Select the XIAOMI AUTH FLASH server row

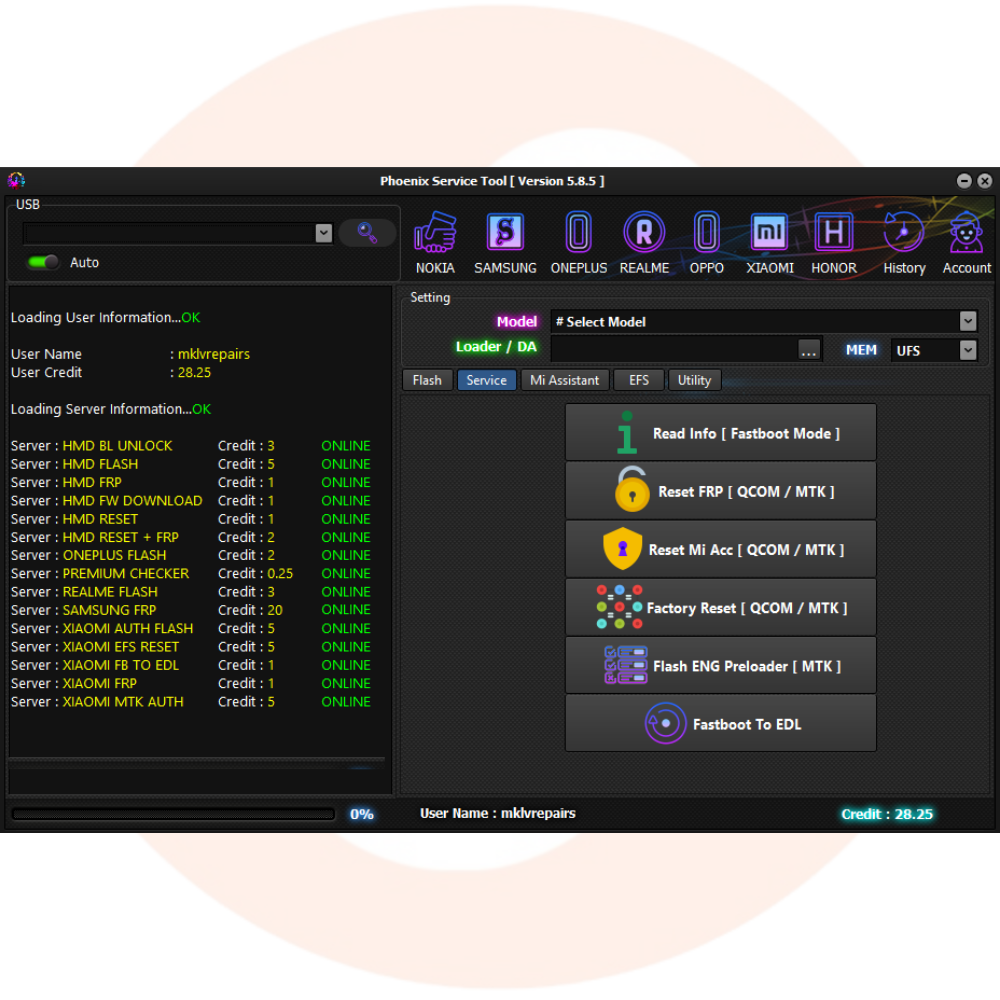[191, 628]
